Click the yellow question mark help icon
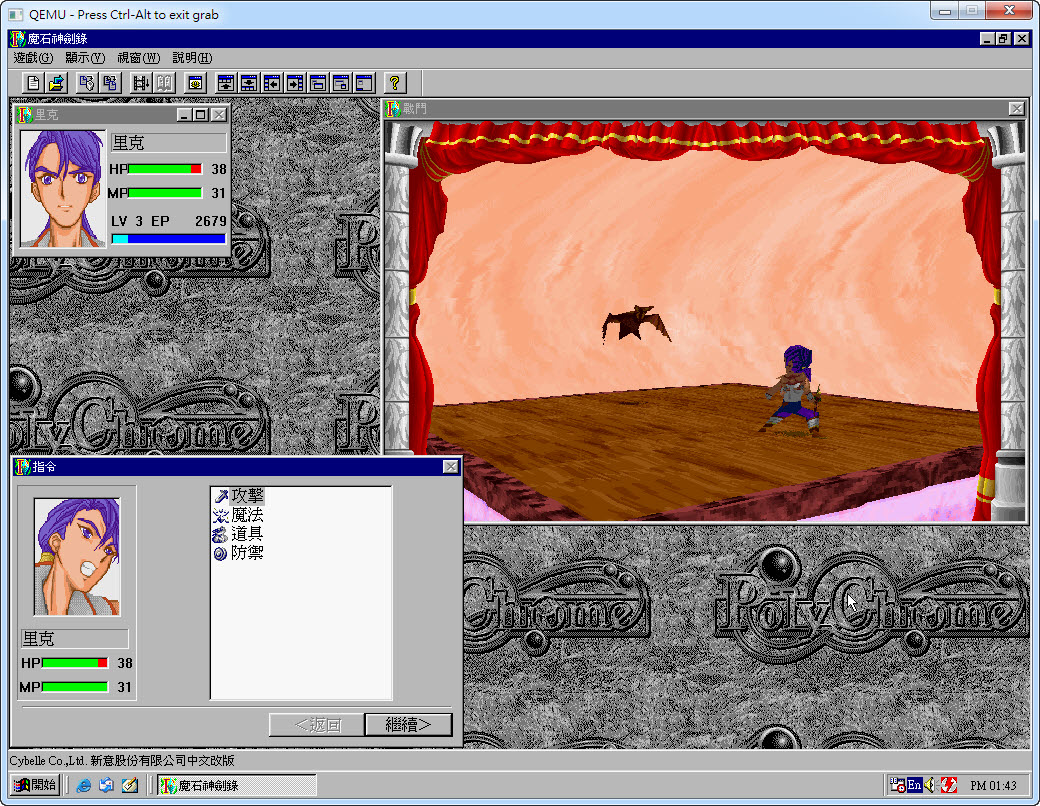The height and width of the screenshot is (806, 1040). tap(395, 83)
